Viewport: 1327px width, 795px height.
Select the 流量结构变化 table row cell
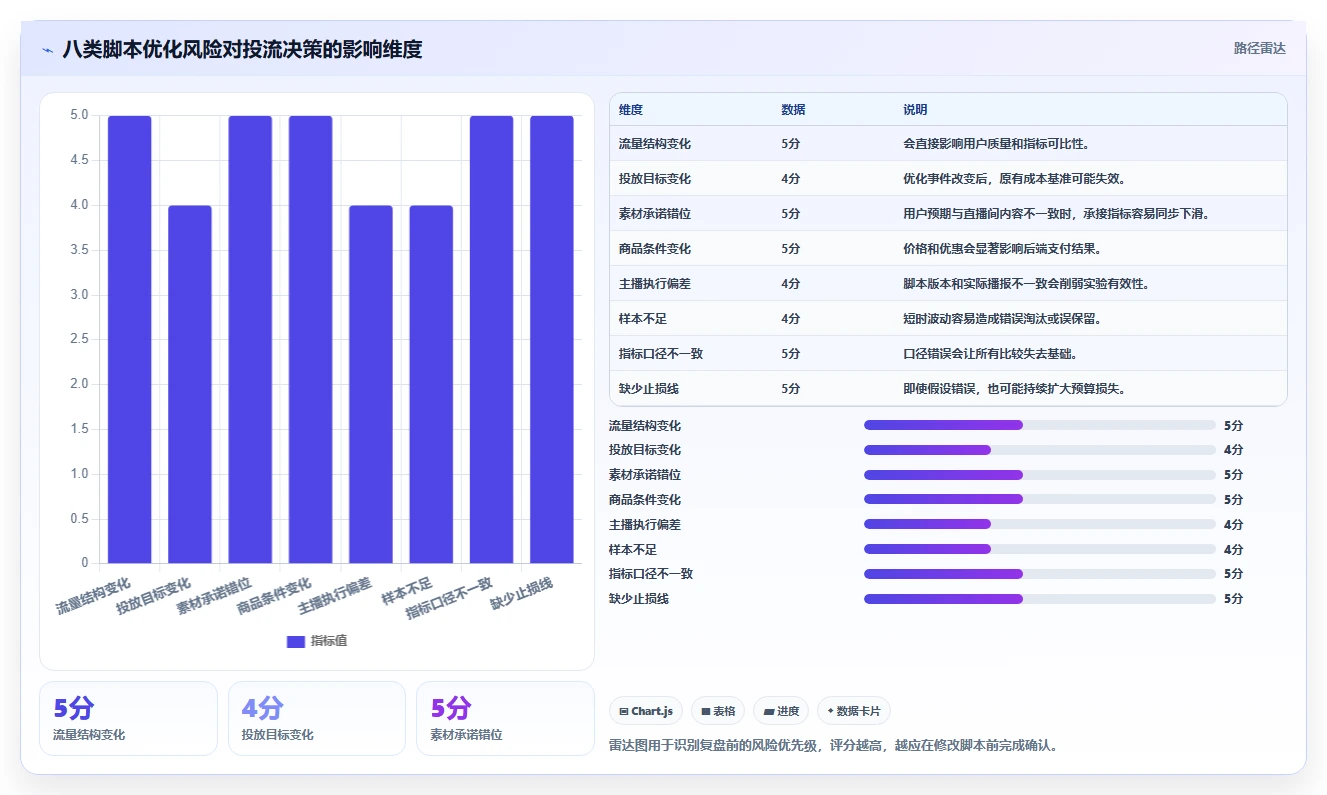tap(655, 144)
